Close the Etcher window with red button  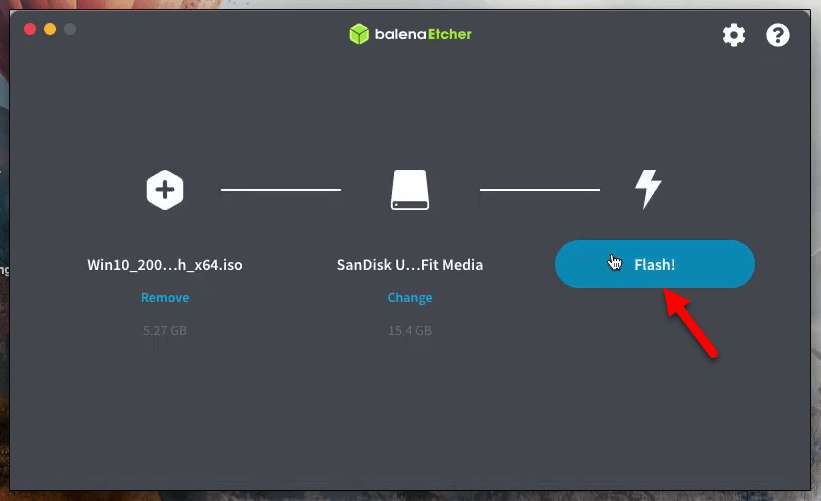point(30,29)
